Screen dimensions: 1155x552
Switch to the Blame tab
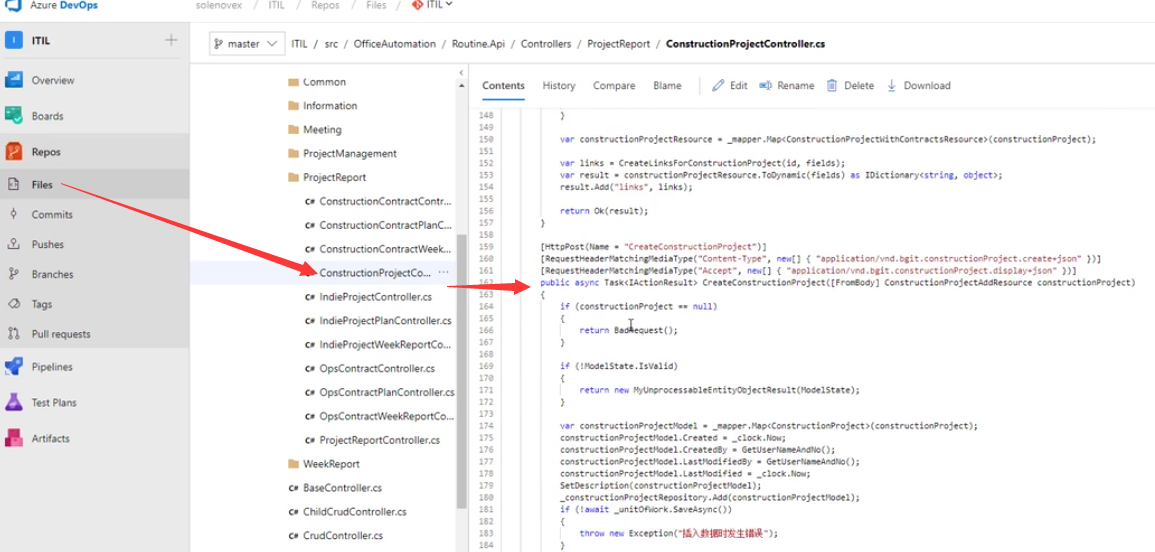667,85
